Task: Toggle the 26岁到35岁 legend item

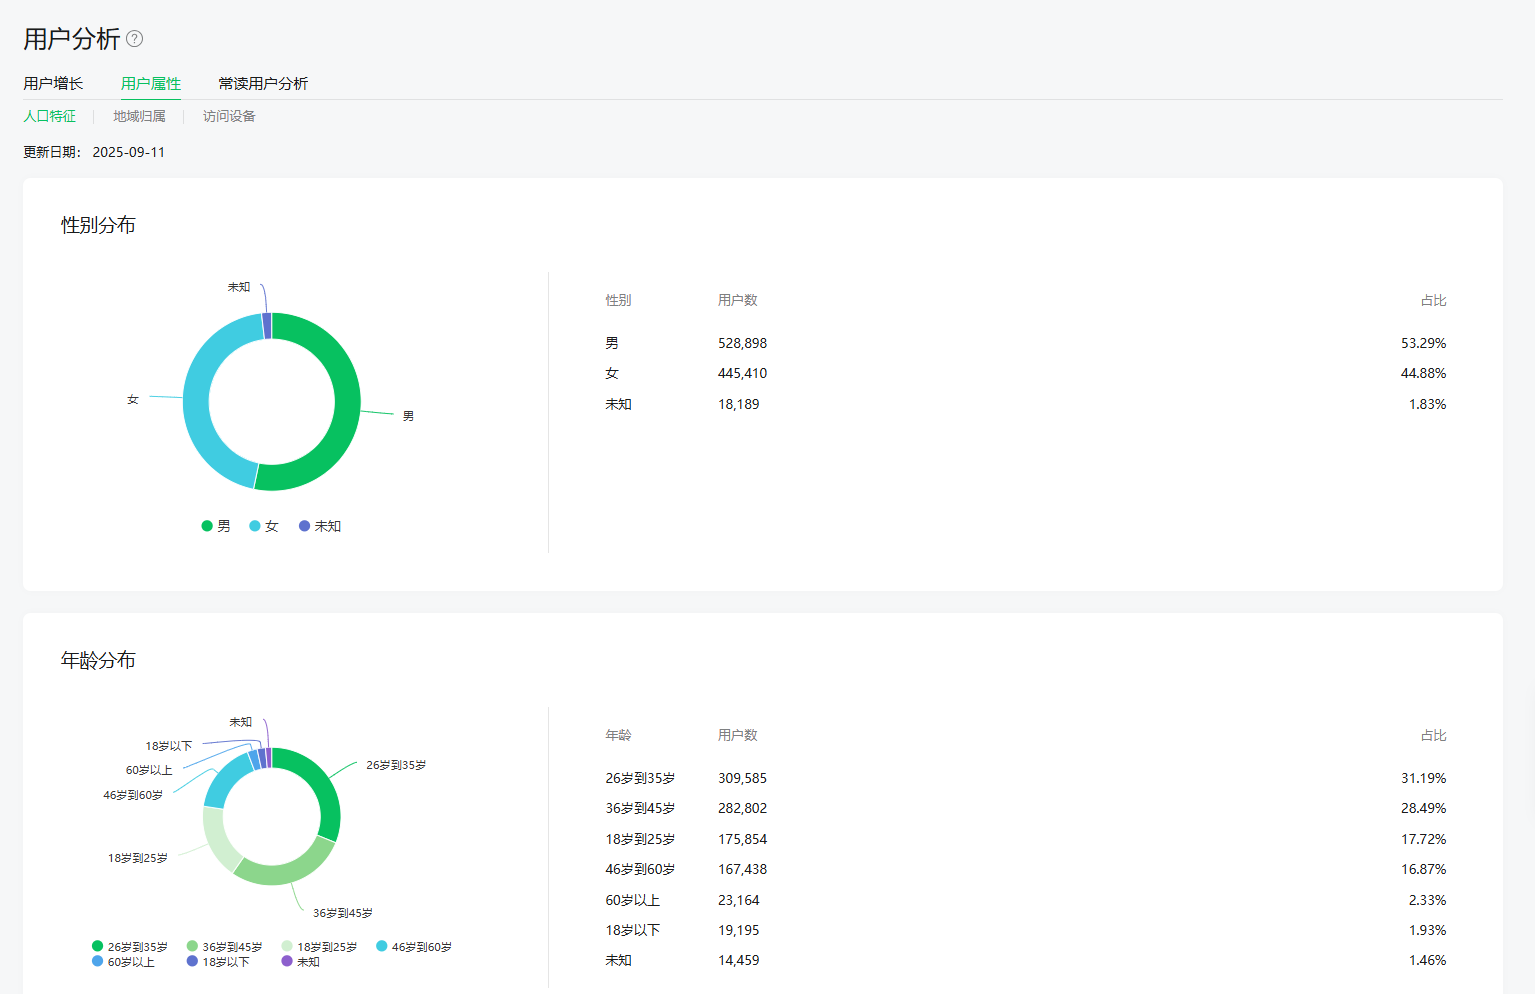Action: pyautogui.click(x=130, y=946)
